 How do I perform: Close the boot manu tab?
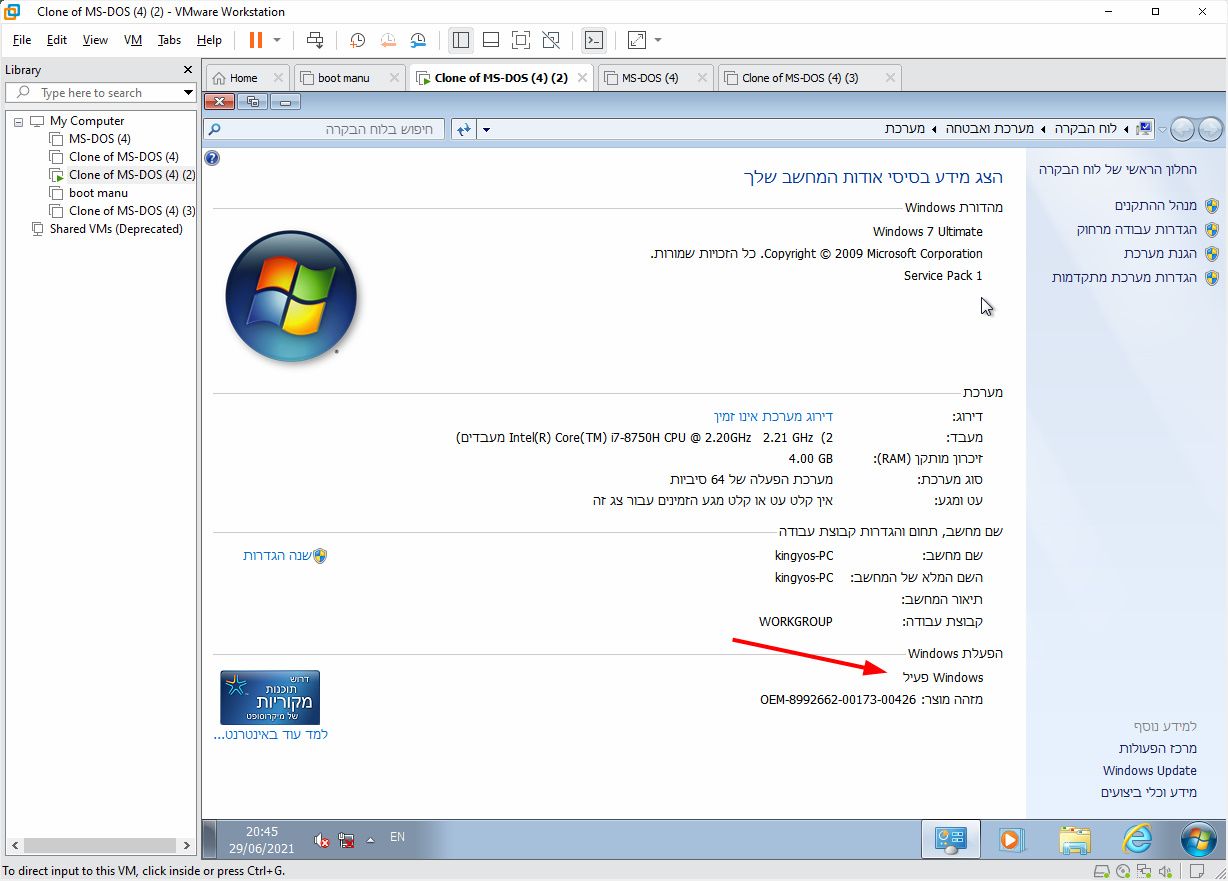[394, 77]
